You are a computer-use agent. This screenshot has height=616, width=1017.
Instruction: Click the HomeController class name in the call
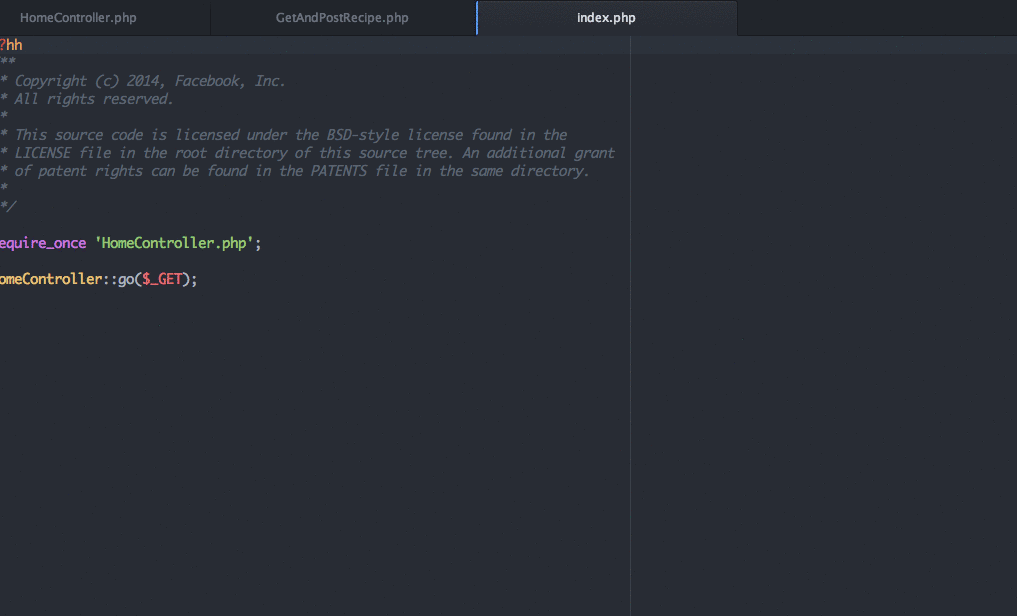[x=50, y=279]
